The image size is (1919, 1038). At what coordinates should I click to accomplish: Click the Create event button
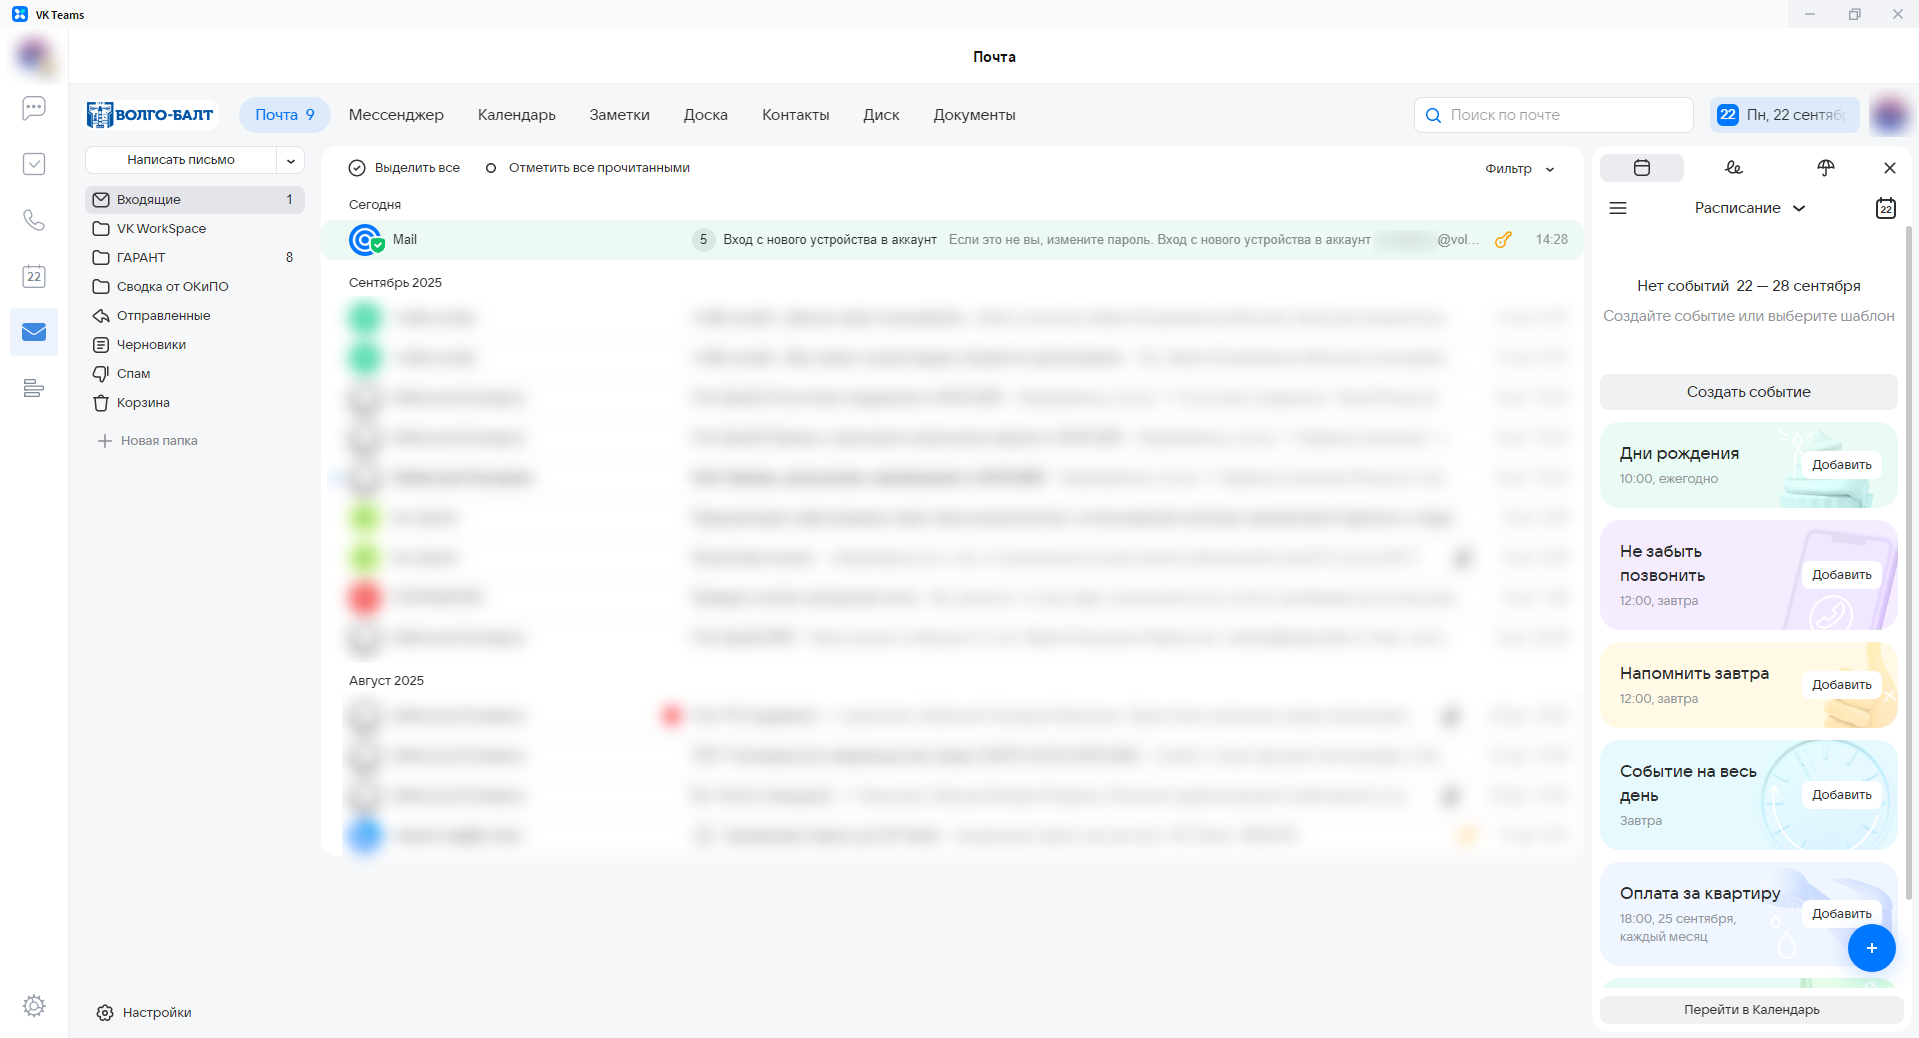pos(1747,392)
